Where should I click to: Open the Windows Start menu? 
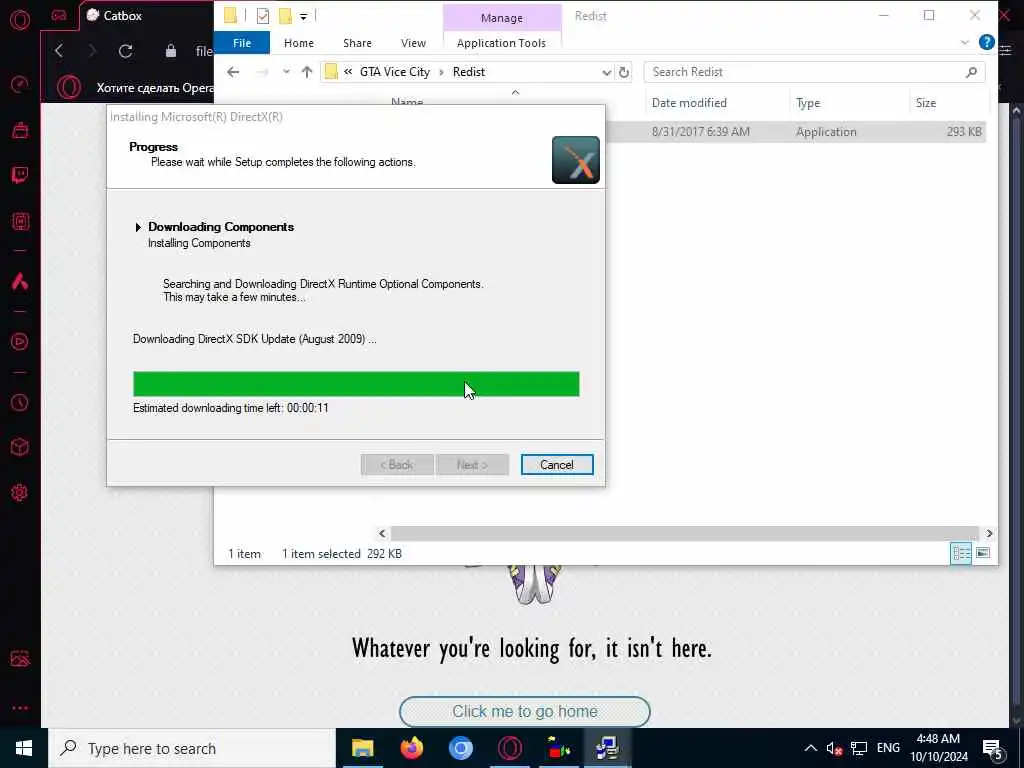click(24, 748)
